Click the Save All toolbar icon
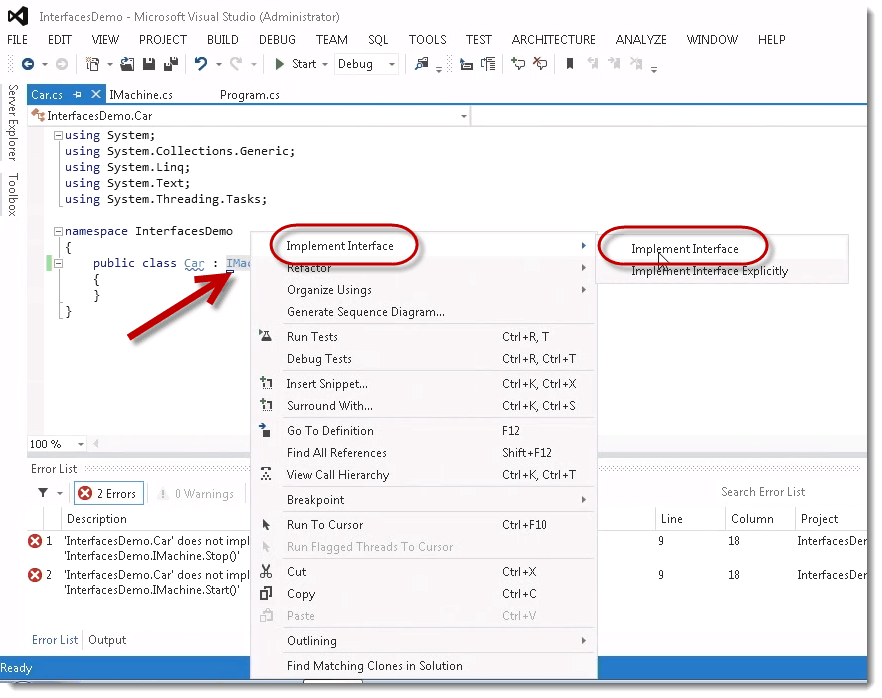 tap(171, 64)
